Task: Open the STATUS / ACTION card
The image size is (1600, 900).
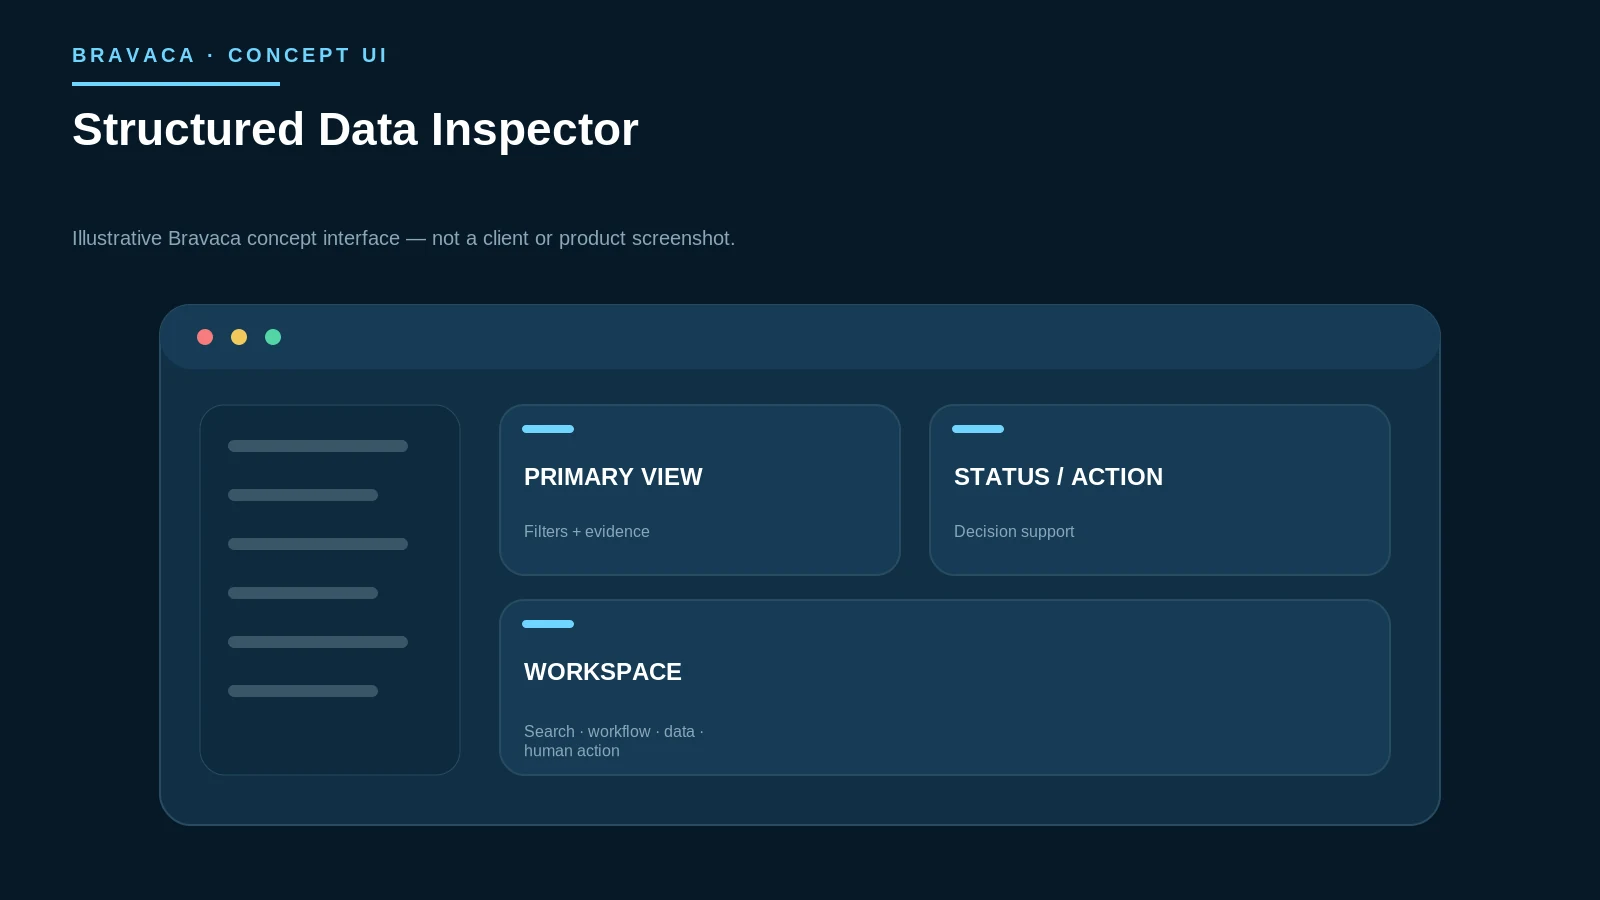Action: (x=1160, y=490)
